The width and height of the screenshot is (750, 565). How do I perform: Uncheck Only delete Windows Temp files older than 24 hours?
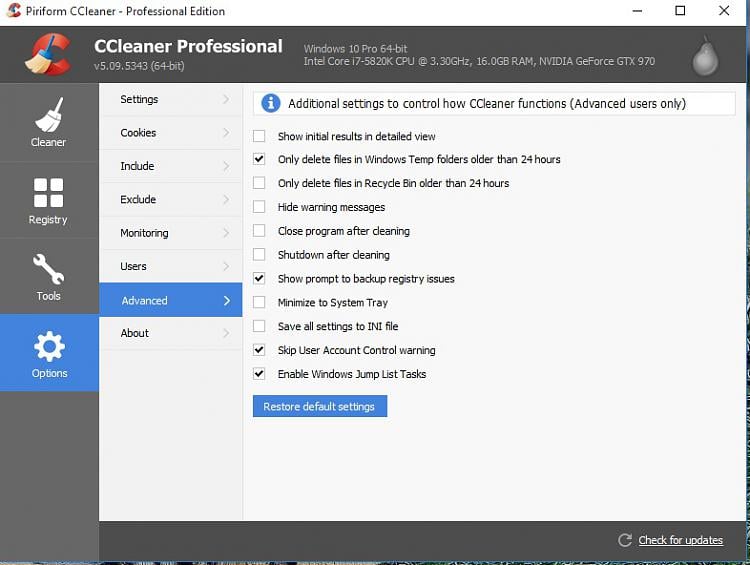click(259, 159)
